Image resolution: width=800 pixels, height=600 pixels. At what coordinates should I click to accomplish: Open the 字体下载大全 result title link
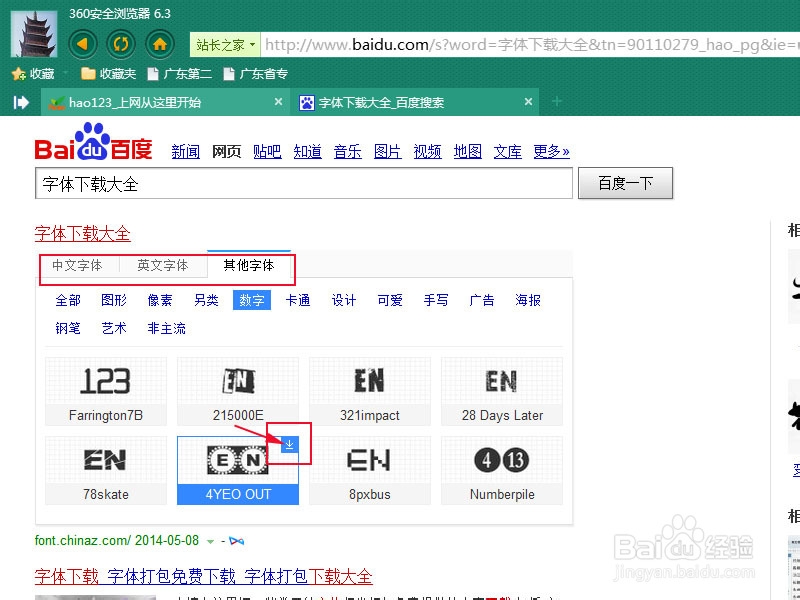(x=83, y=234)
